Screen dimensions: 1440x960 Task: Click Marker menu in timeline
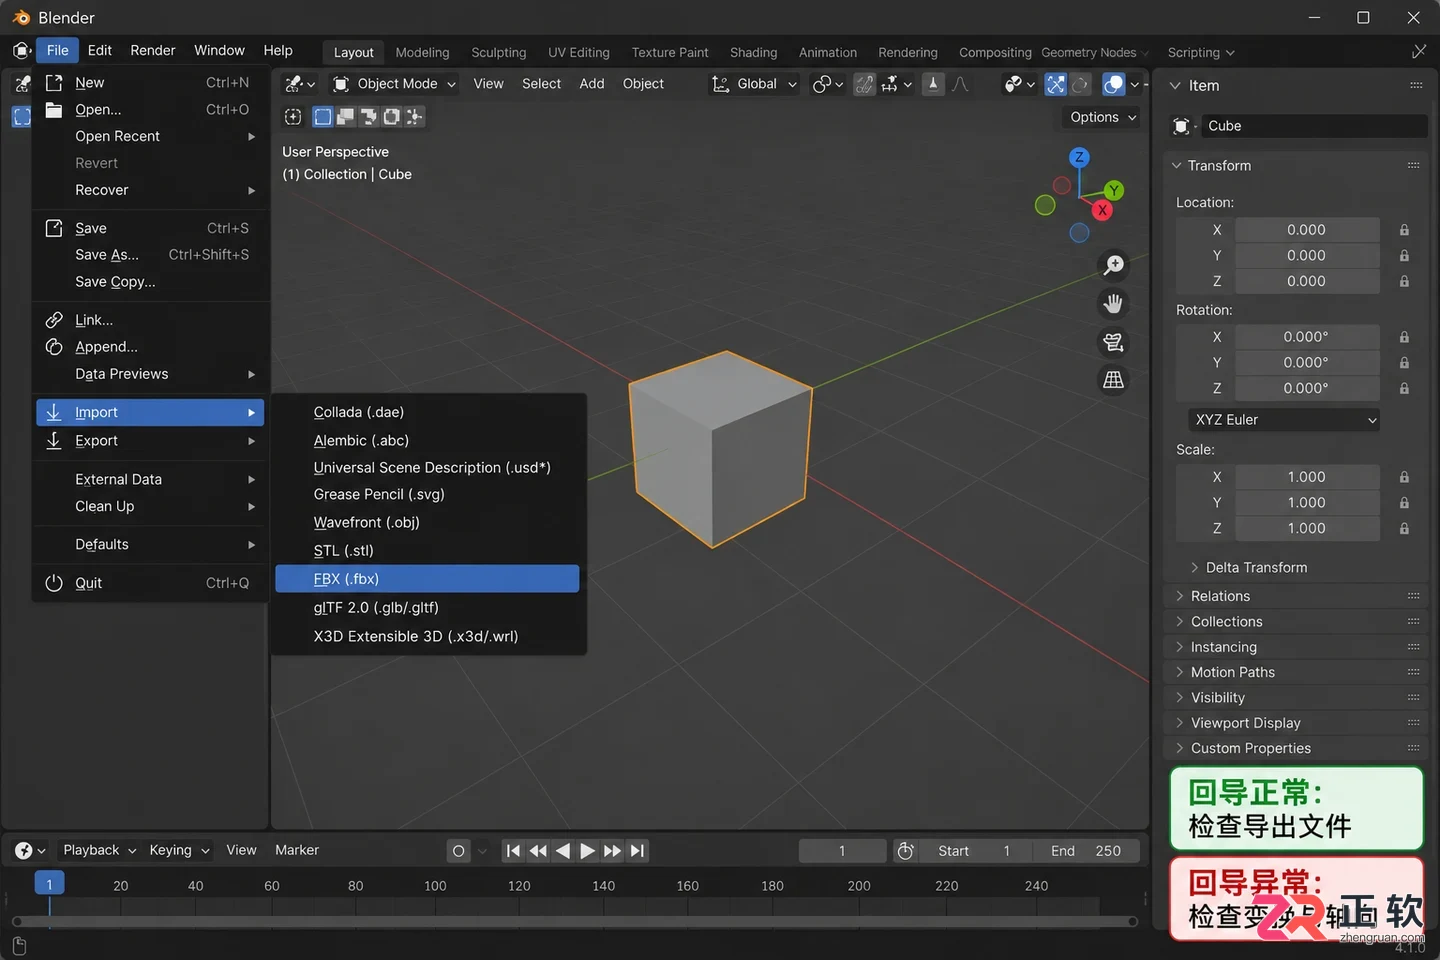297,851
